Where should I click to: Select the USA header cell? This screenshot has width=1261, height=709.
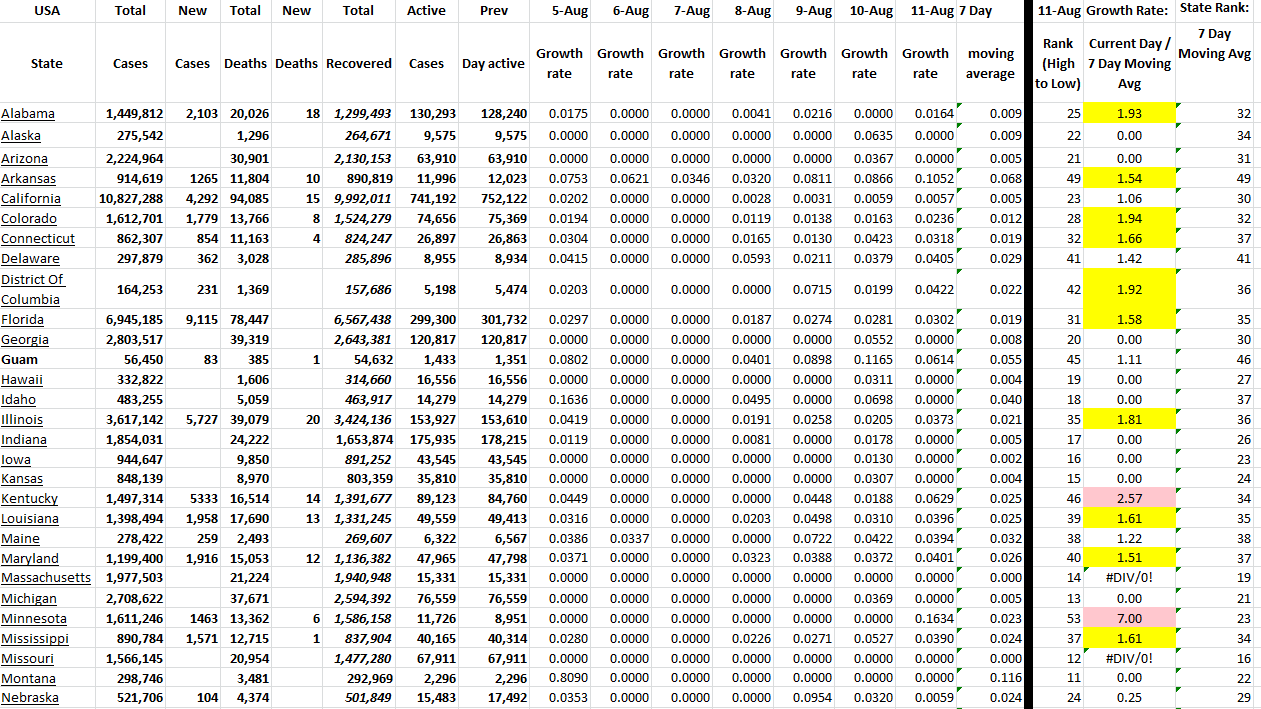coord(47,11)
